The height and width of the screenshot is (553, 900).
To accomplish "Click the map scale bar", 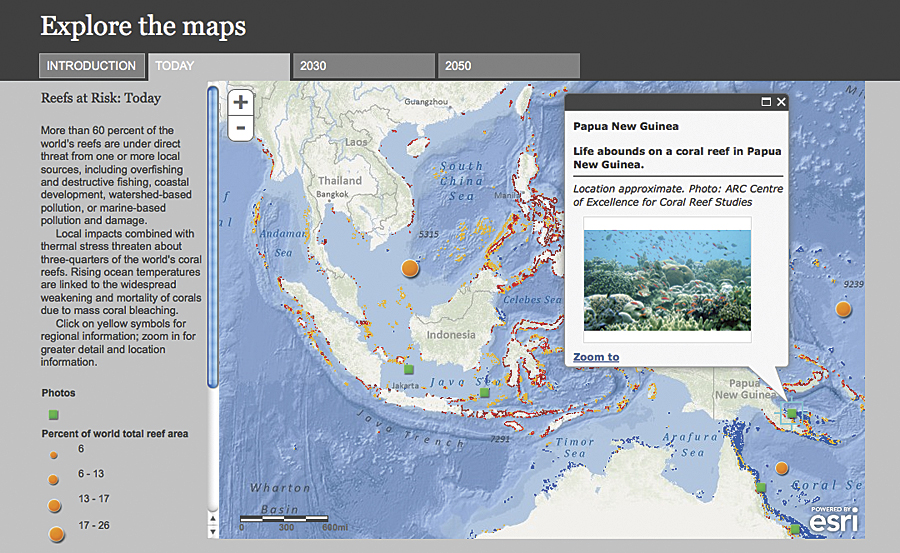I will [x=285, y=519].
